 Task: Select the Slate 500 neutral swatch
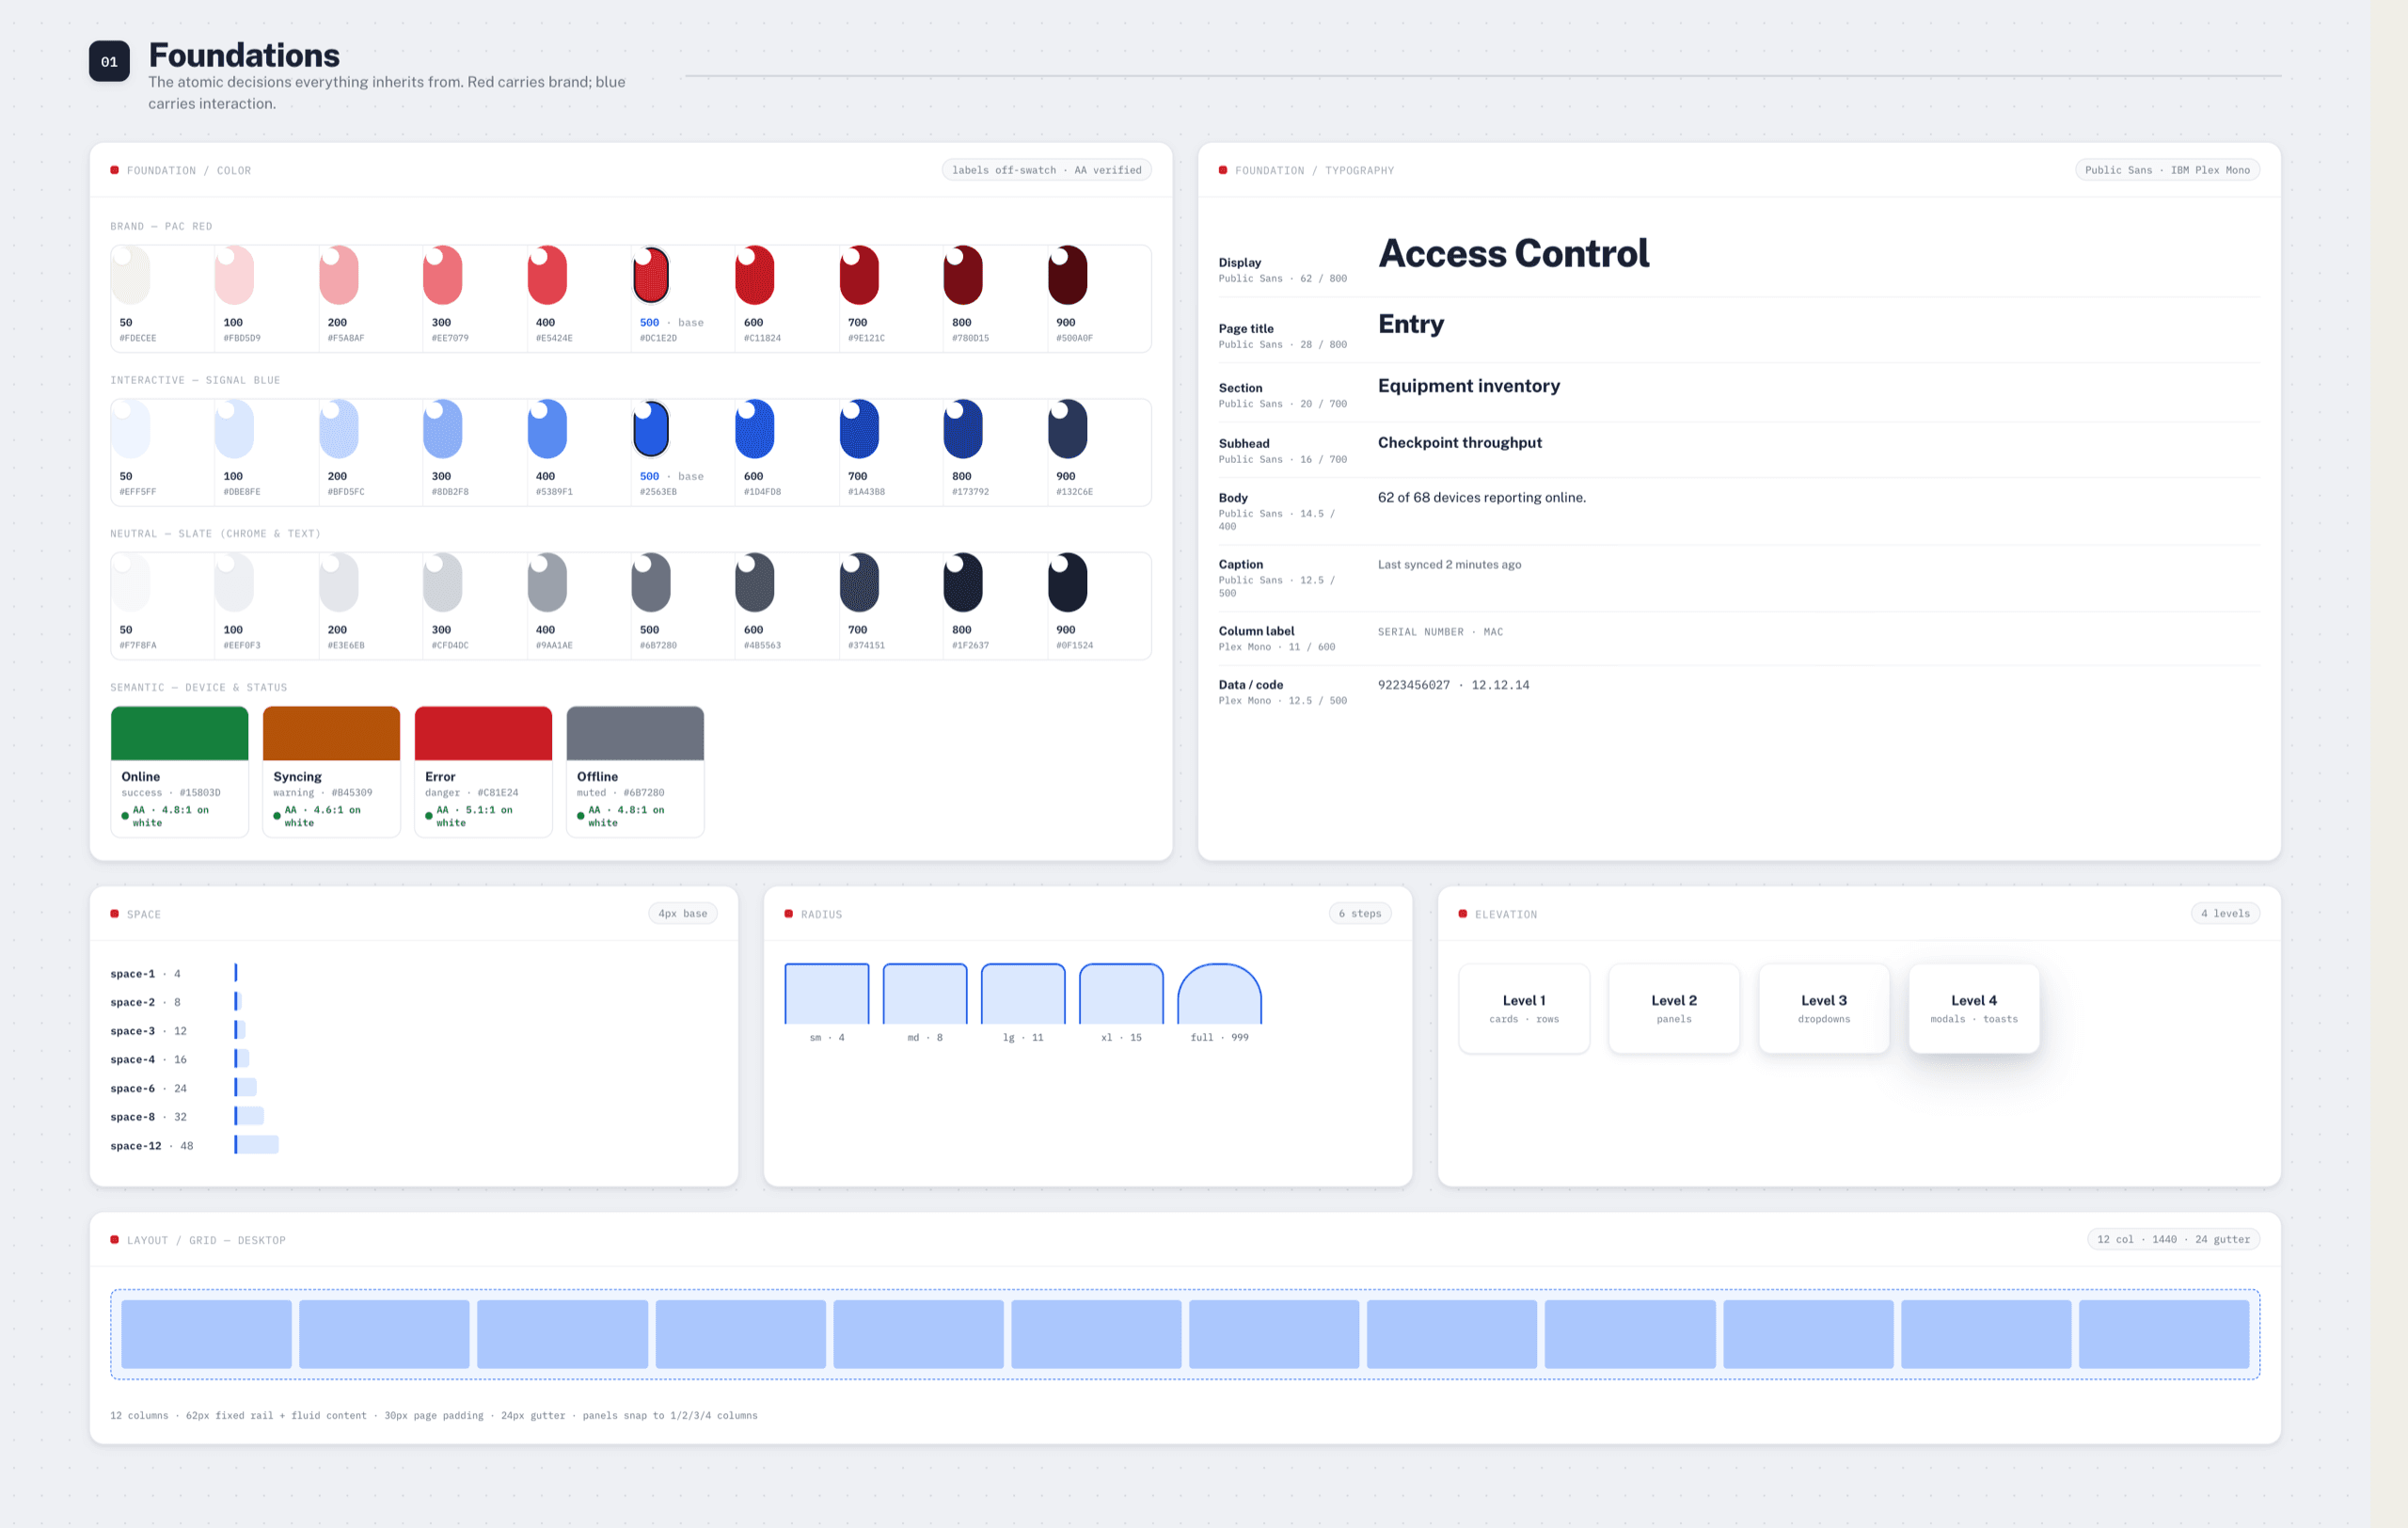tap(651, 582)
